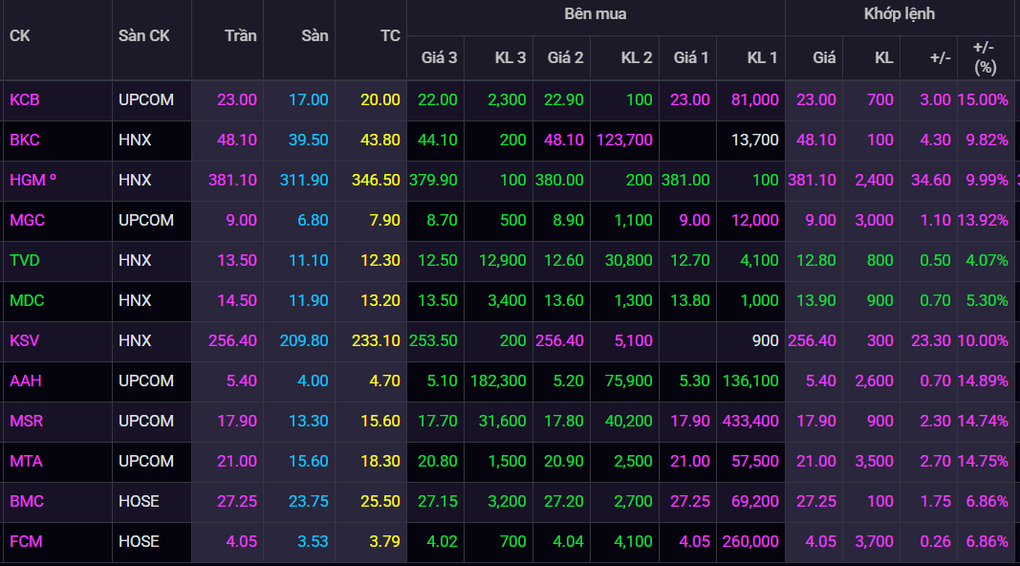
Task: Click MGC percent change 13.92%
Action: (982, 220)
